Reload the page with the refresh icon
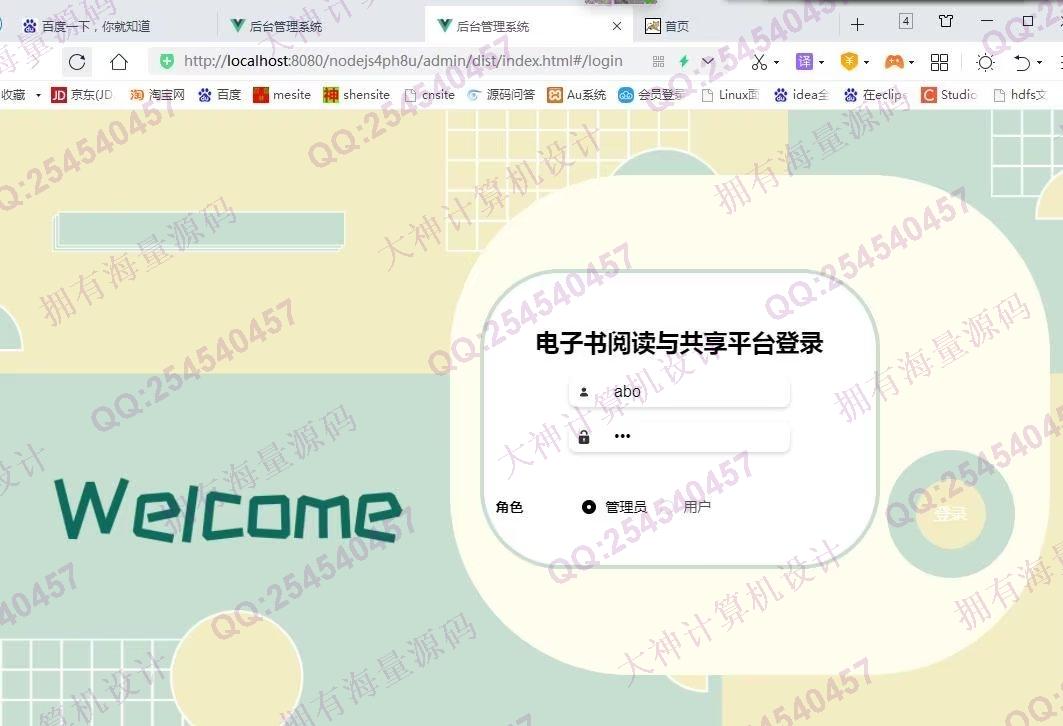This screenshot has width=1063, height=726. coord(77,62)
